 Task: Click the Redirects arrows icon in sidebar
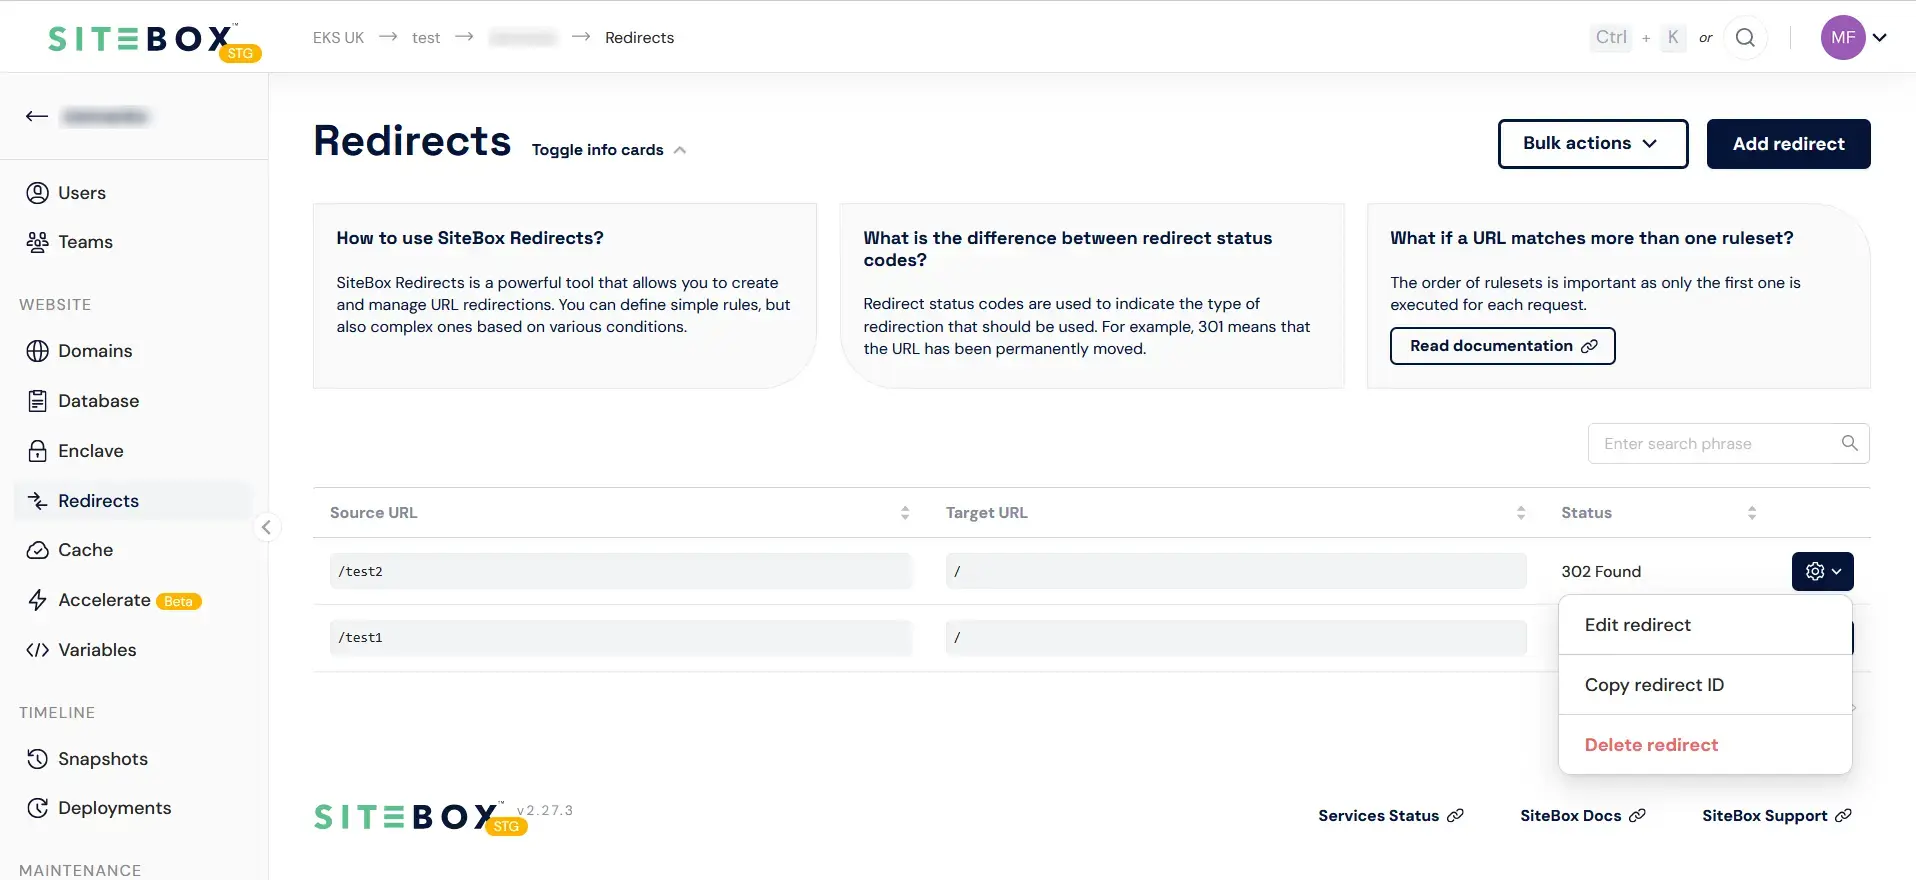point(37,501)
